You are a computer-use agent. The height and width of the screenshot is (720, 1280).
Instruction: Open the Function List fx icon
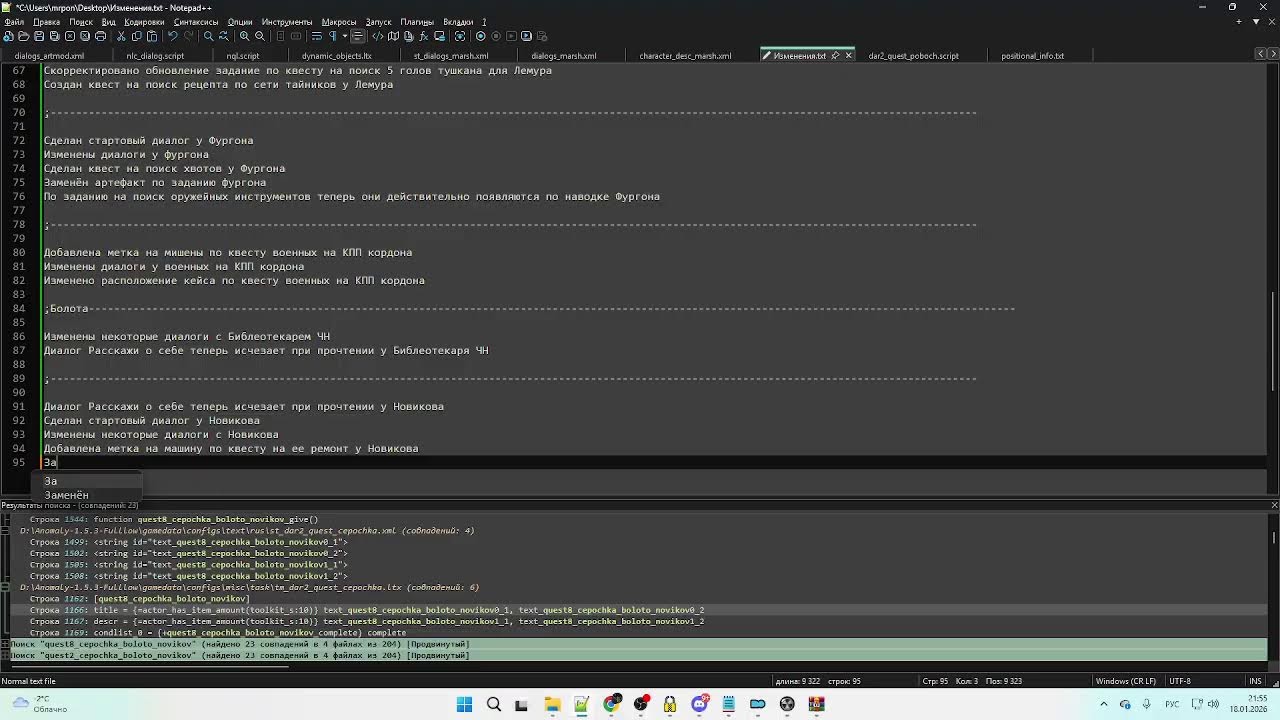coord(424,36)
